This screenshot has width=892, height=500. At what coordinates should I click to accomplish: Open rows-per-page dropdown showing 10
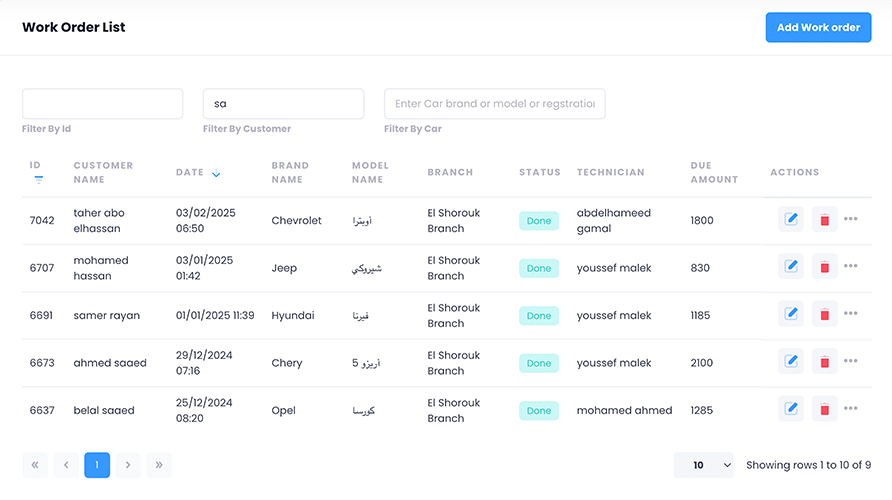pyautogui.click(x=703, y=465)
